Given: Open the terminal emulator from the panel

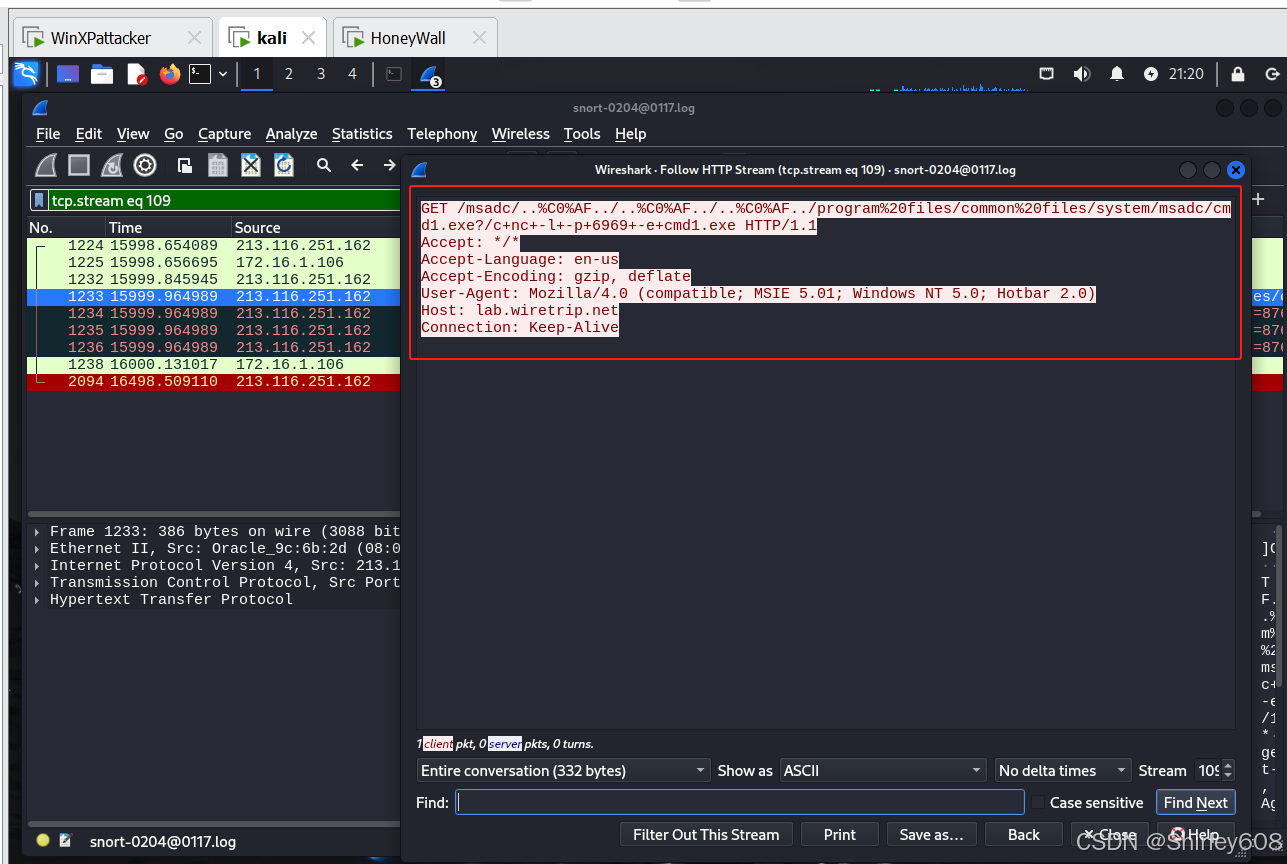Looking at the screenshot, I should coord(200,73).
